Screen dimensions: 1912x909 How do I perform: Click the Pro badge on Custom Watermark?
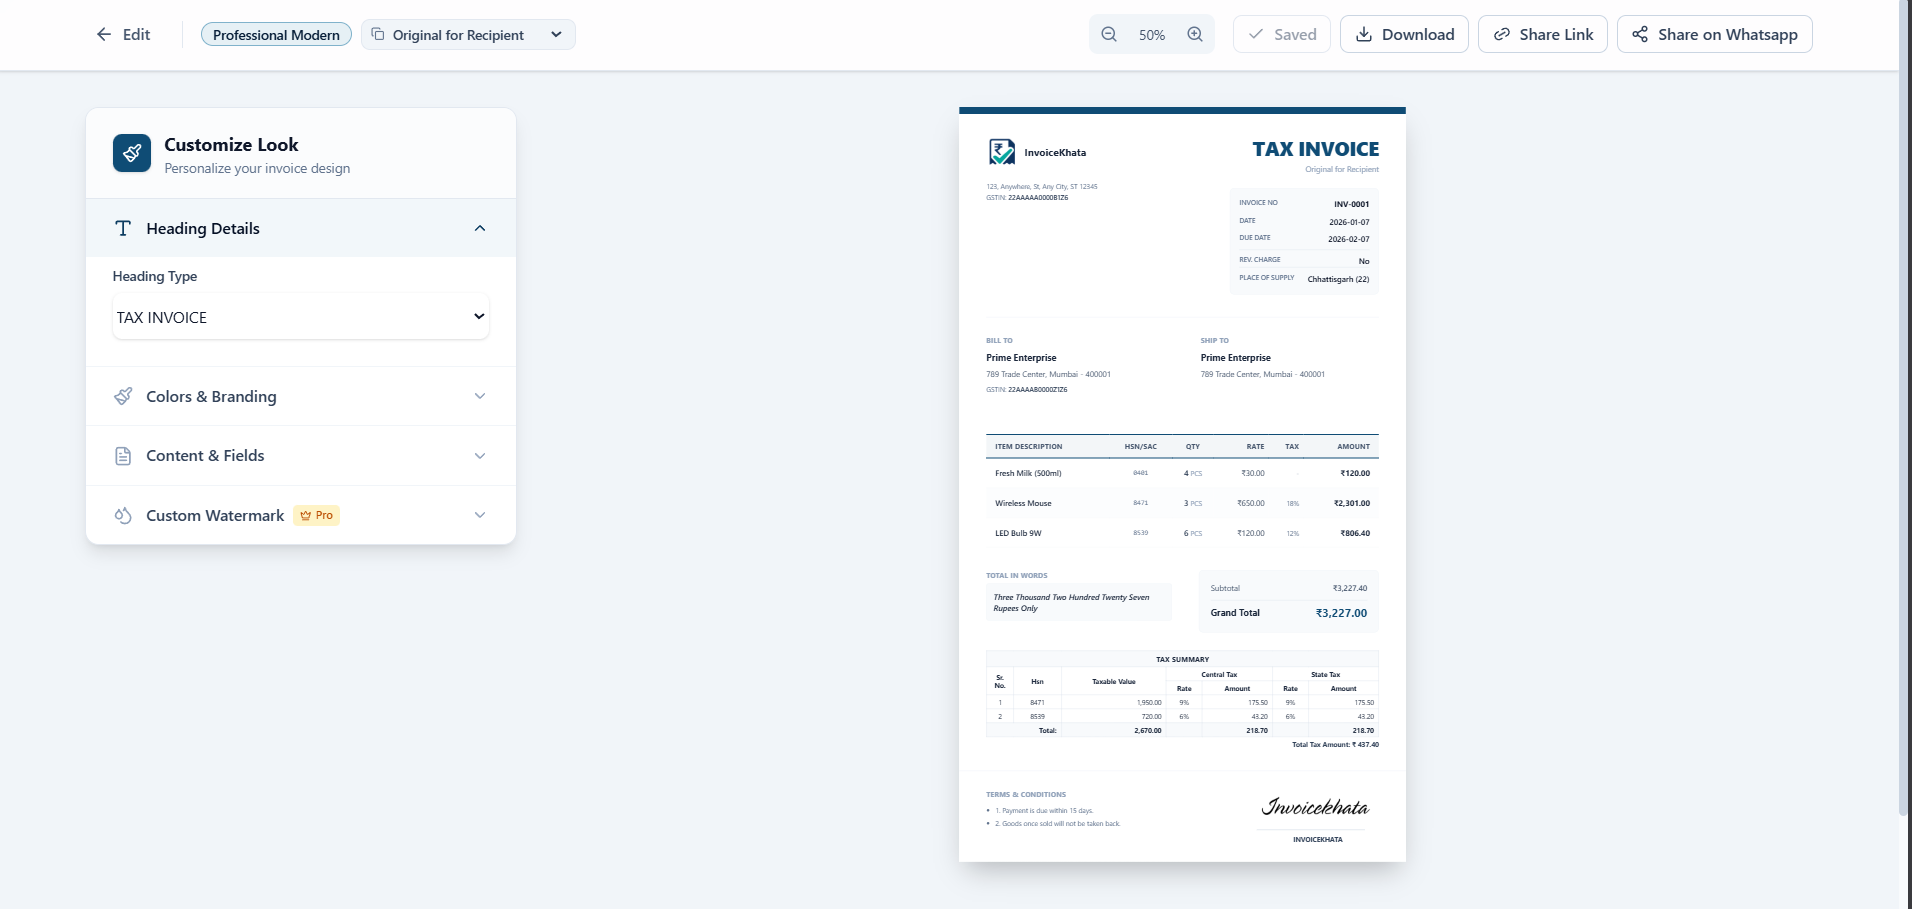click(x=316, y=515)
